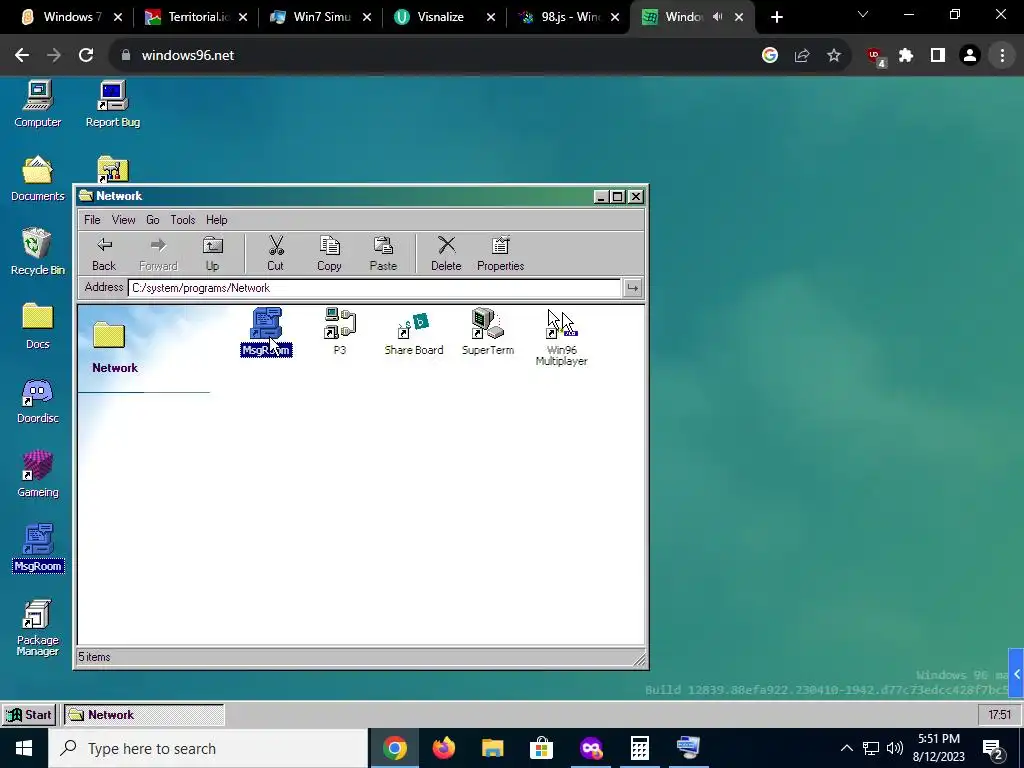Viewport: 1024px width, 768px height.
Task: Open the Tools menu
Action: point(183,220)
